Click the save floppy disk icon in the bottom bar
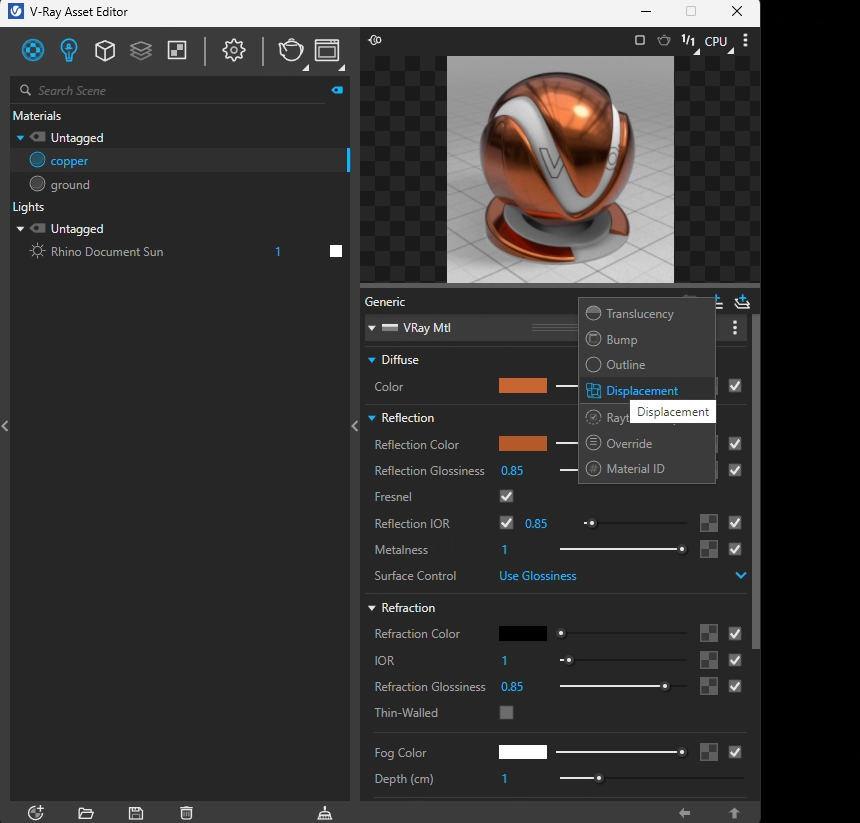Viewport: 860px width, 823px height. [x=136, y=813]
